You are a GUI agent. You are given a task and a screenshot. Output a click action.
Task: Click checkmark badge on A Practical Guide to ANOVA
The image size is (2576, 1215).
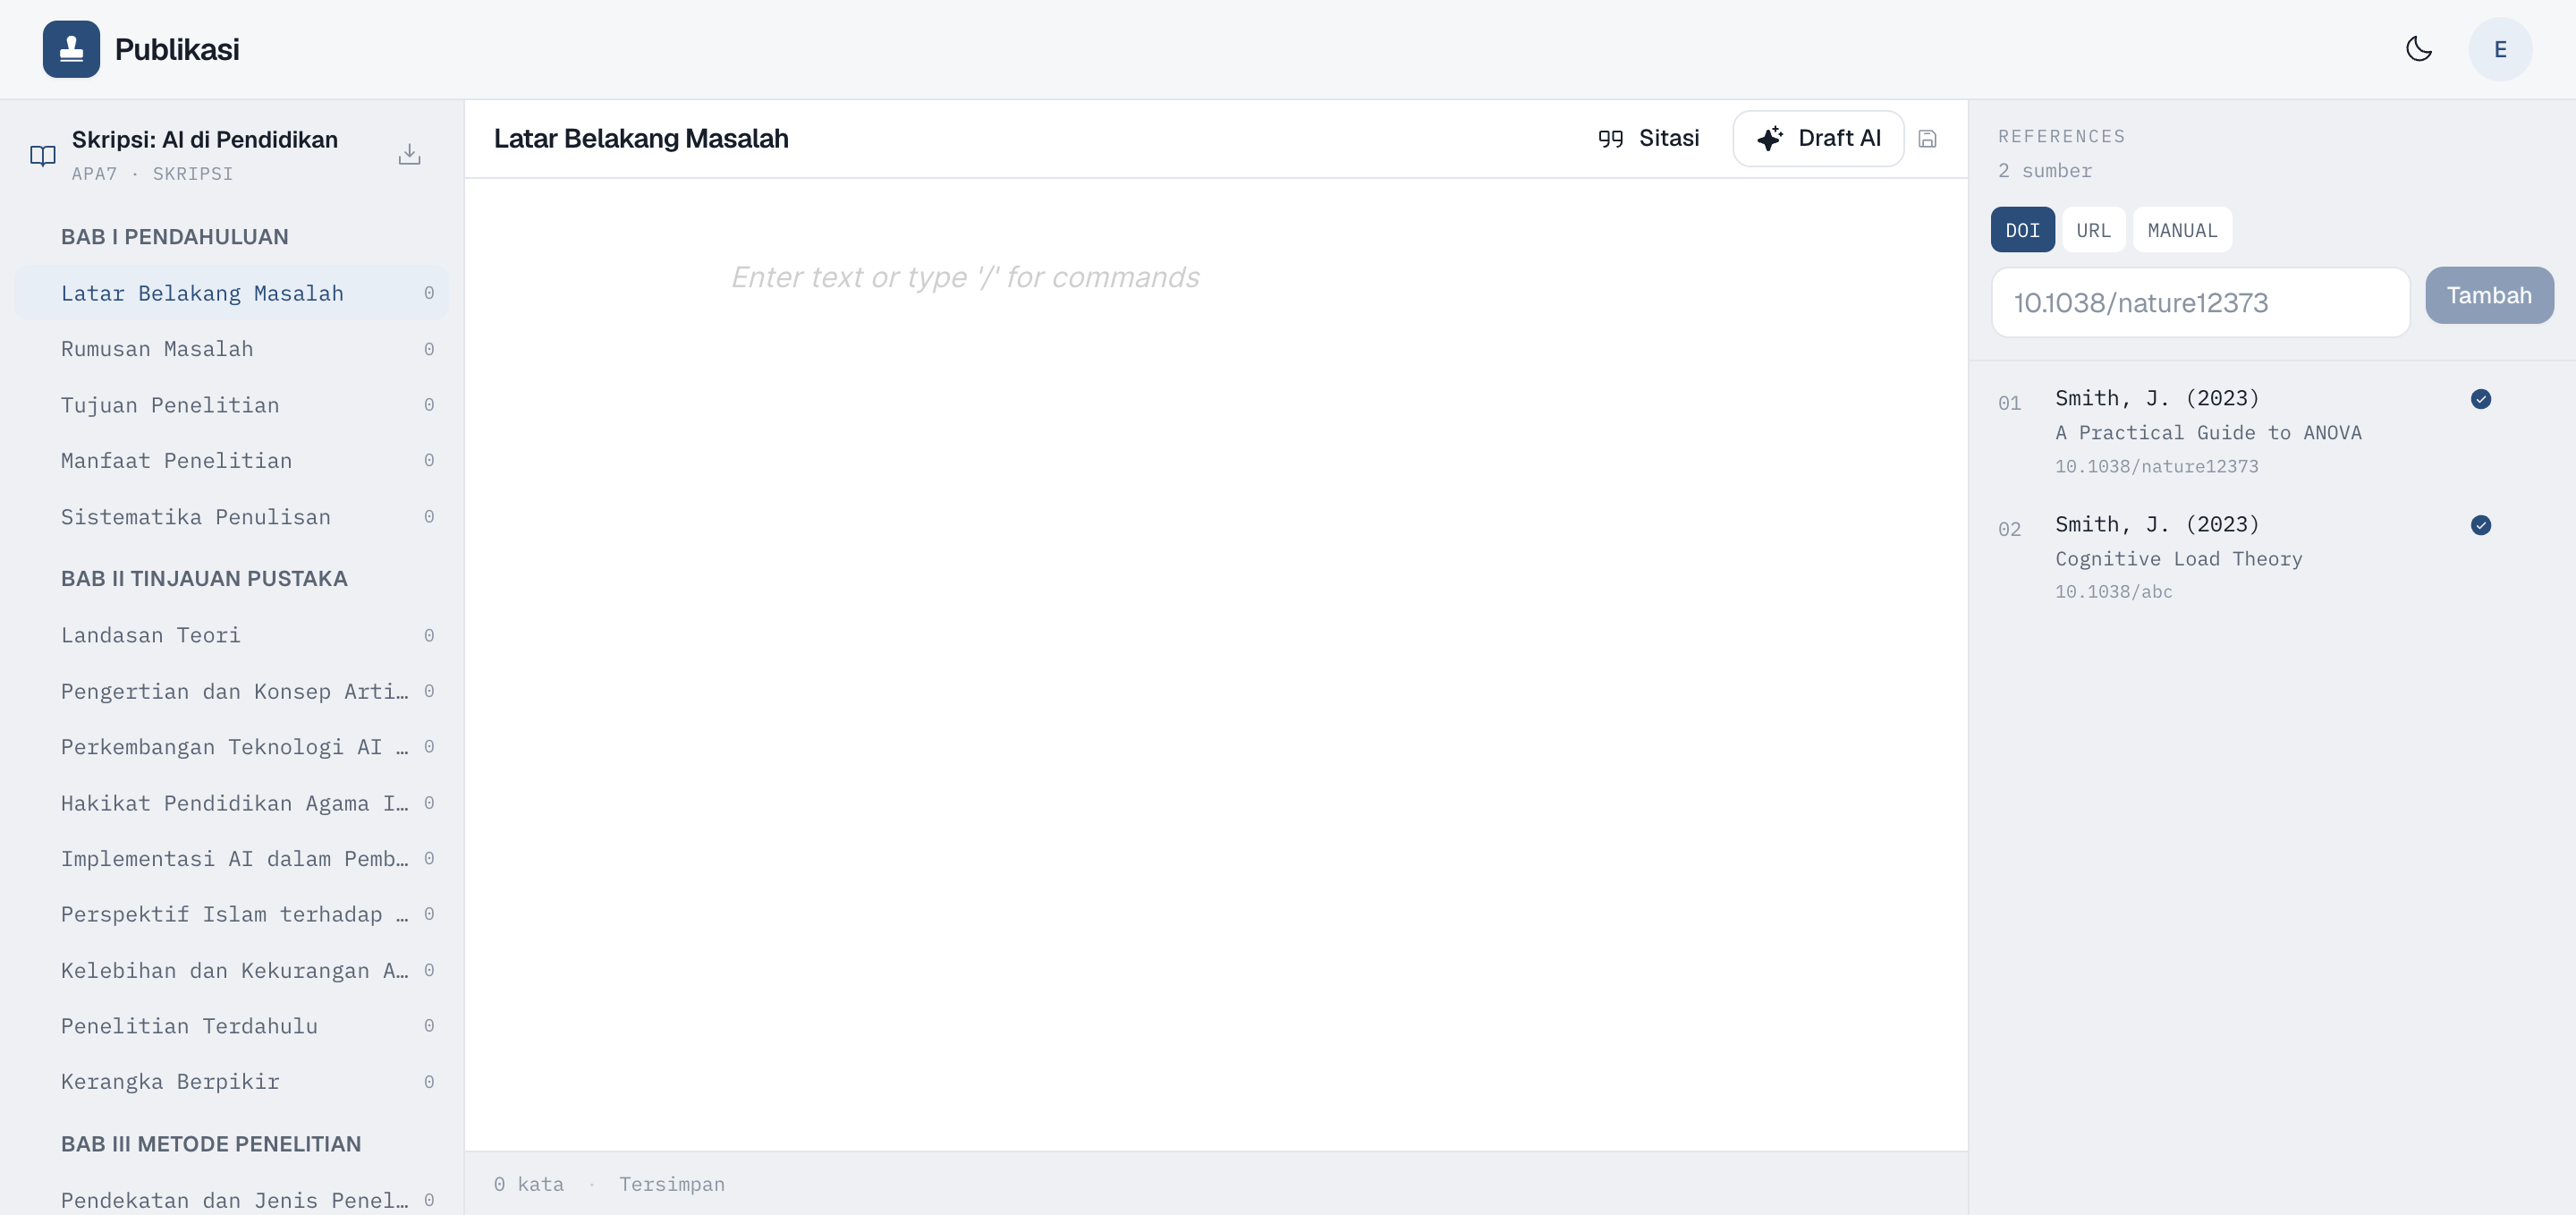[2481, 399]
